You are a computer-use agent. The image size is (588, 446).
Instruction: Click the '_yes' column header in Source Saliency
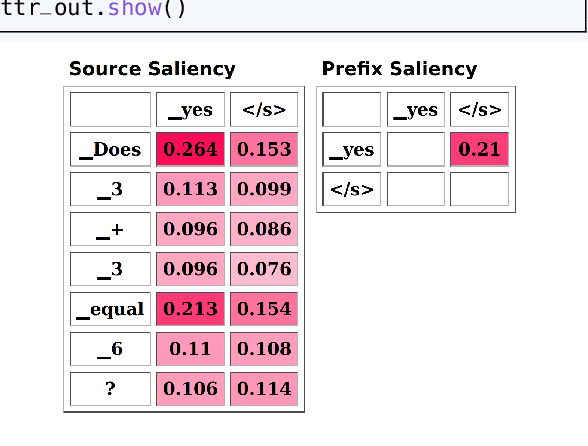click(190, 110)
